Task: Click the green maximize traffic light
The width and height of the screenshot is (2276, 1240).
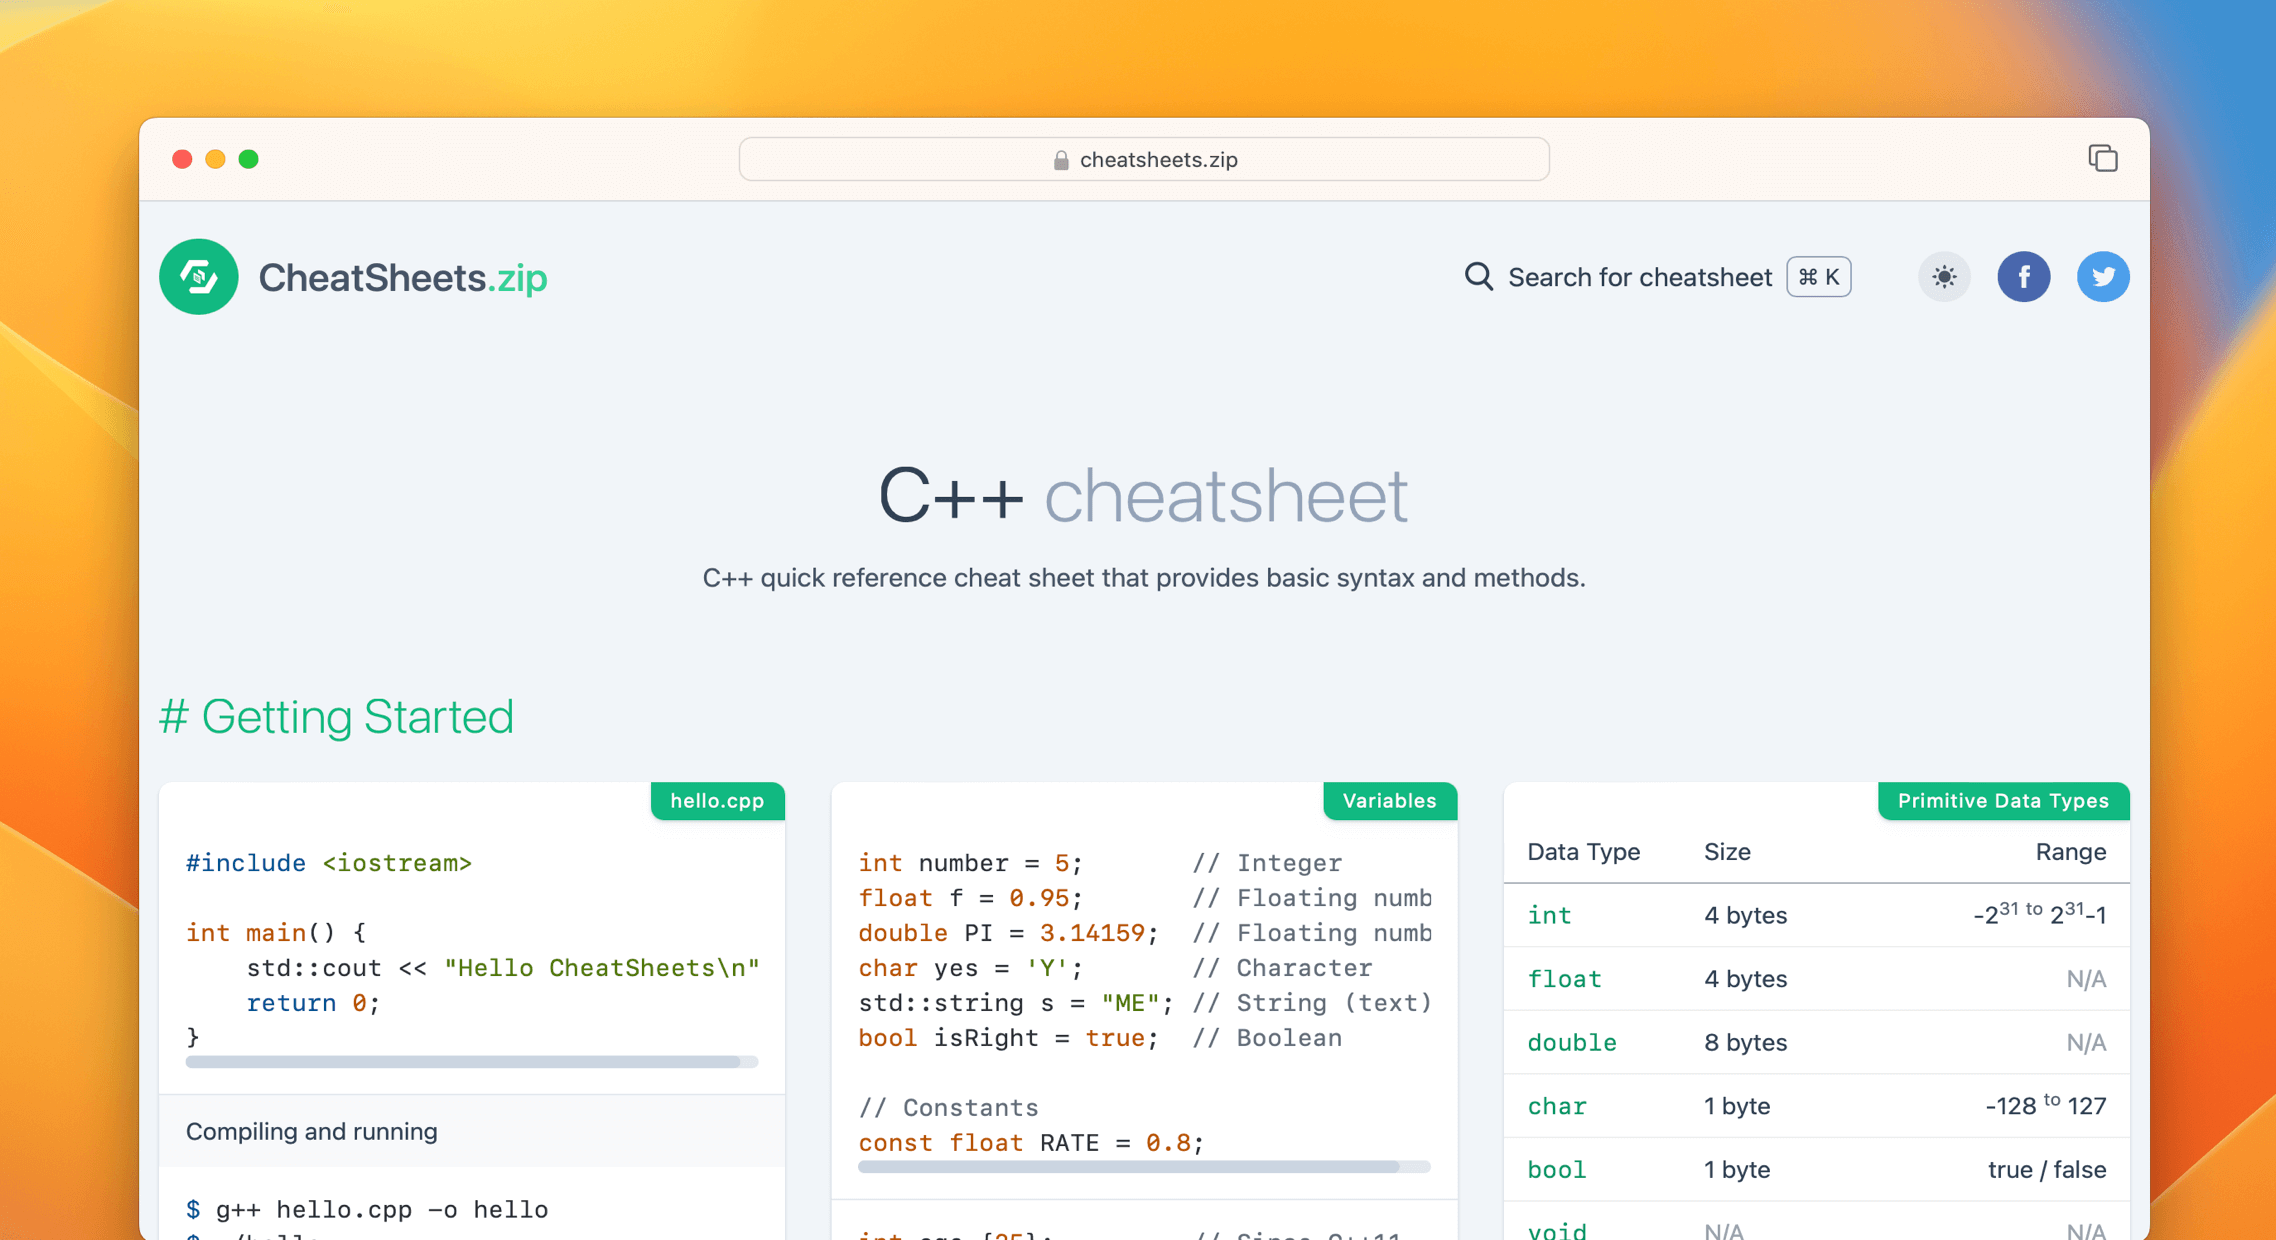Action: [250, 159]
